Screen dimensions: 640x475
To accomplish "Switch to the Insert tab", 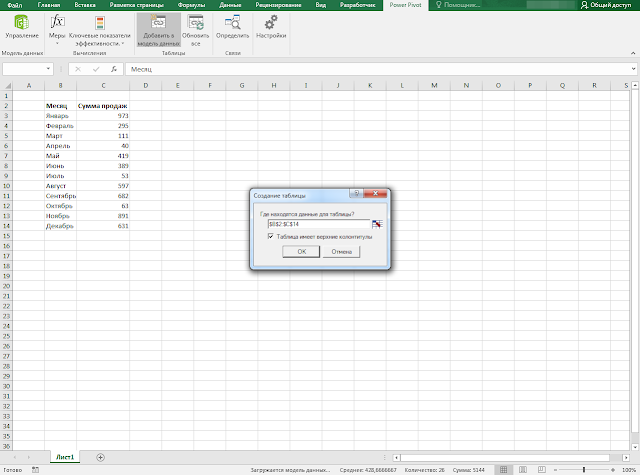I will pyautogui.click(x=85, y=5).
